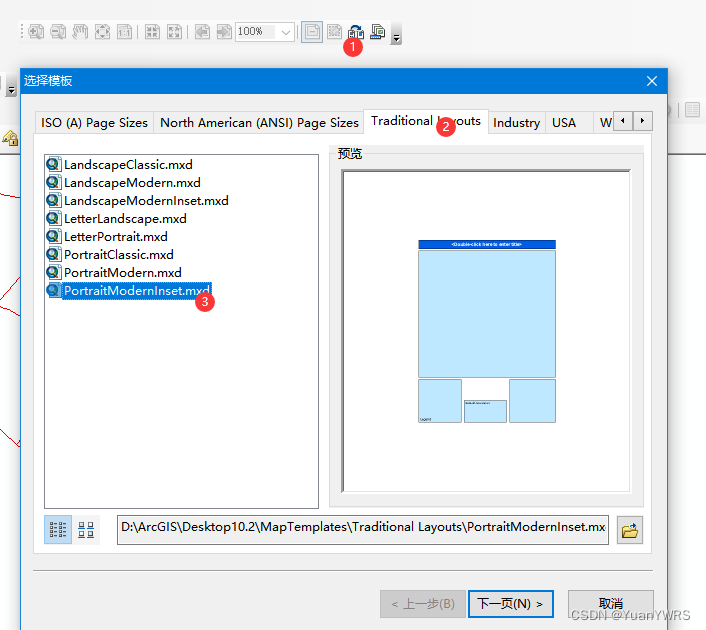
Task: Open the Industry tab
Action: 516,122
